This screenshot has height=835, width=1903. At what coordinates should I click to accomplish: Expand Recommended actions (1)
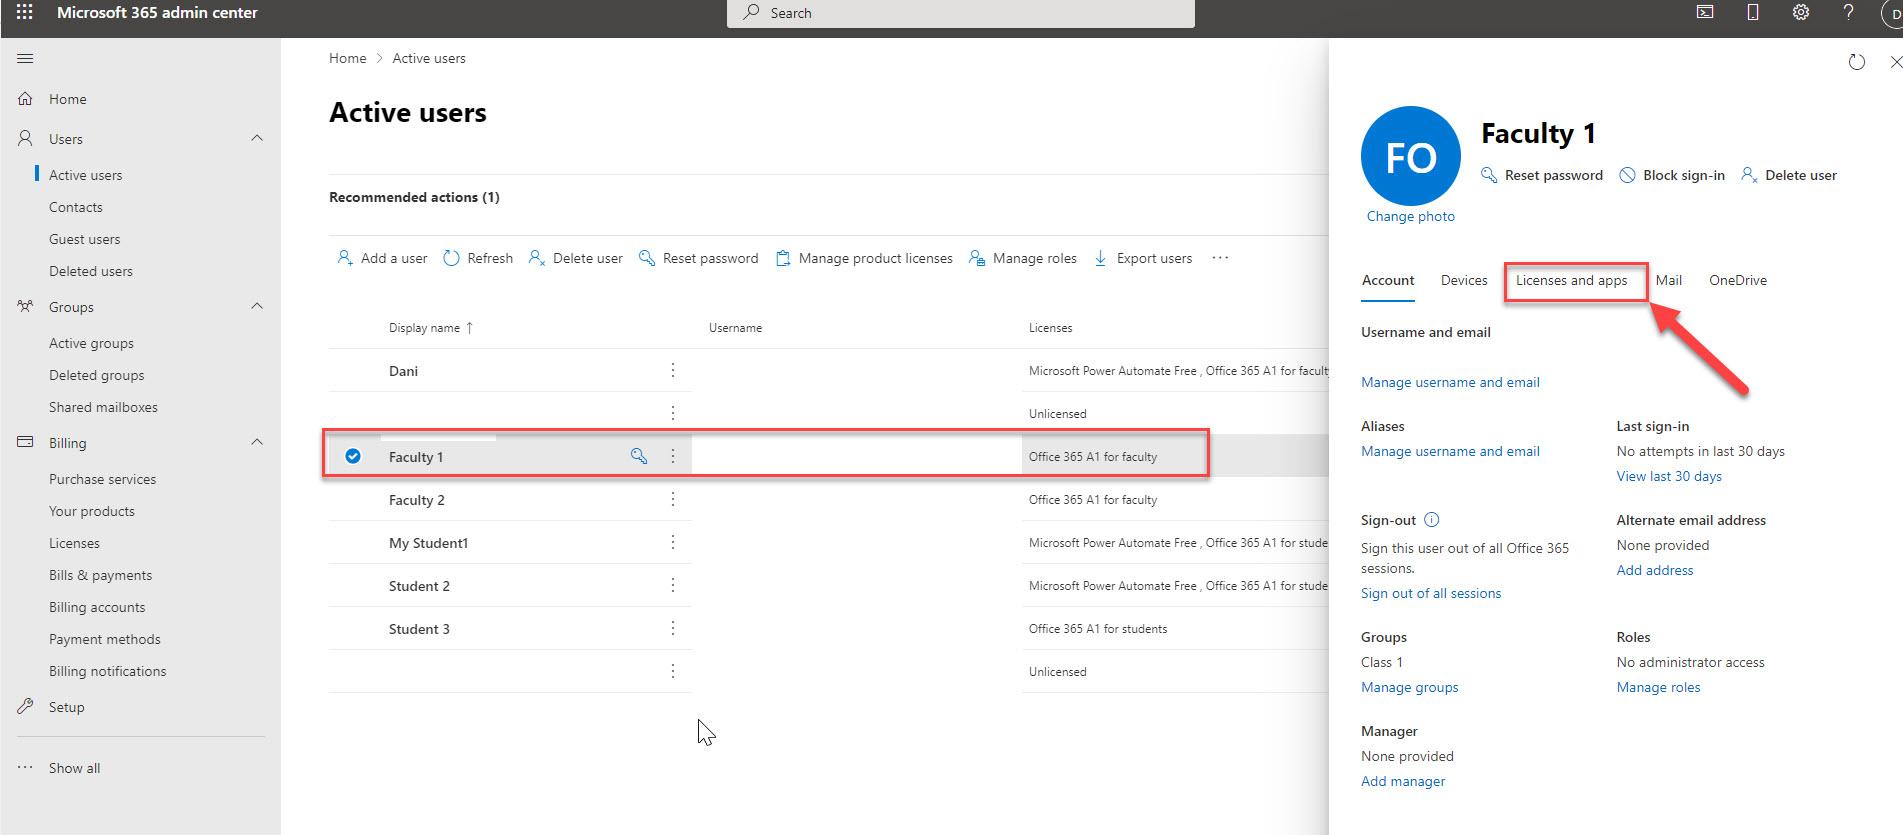(x=414, y=197)
